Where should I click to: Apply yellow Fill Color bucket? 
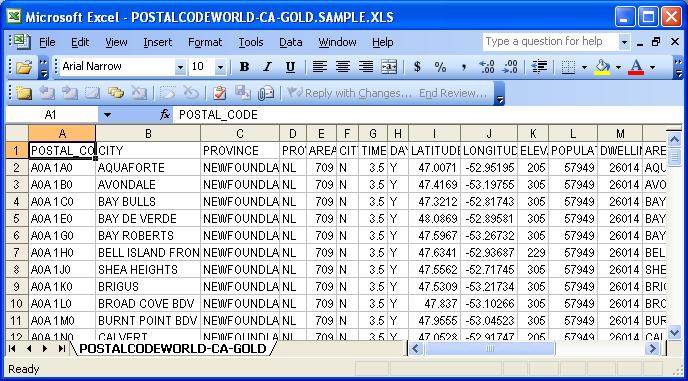(x=602, y=67)
